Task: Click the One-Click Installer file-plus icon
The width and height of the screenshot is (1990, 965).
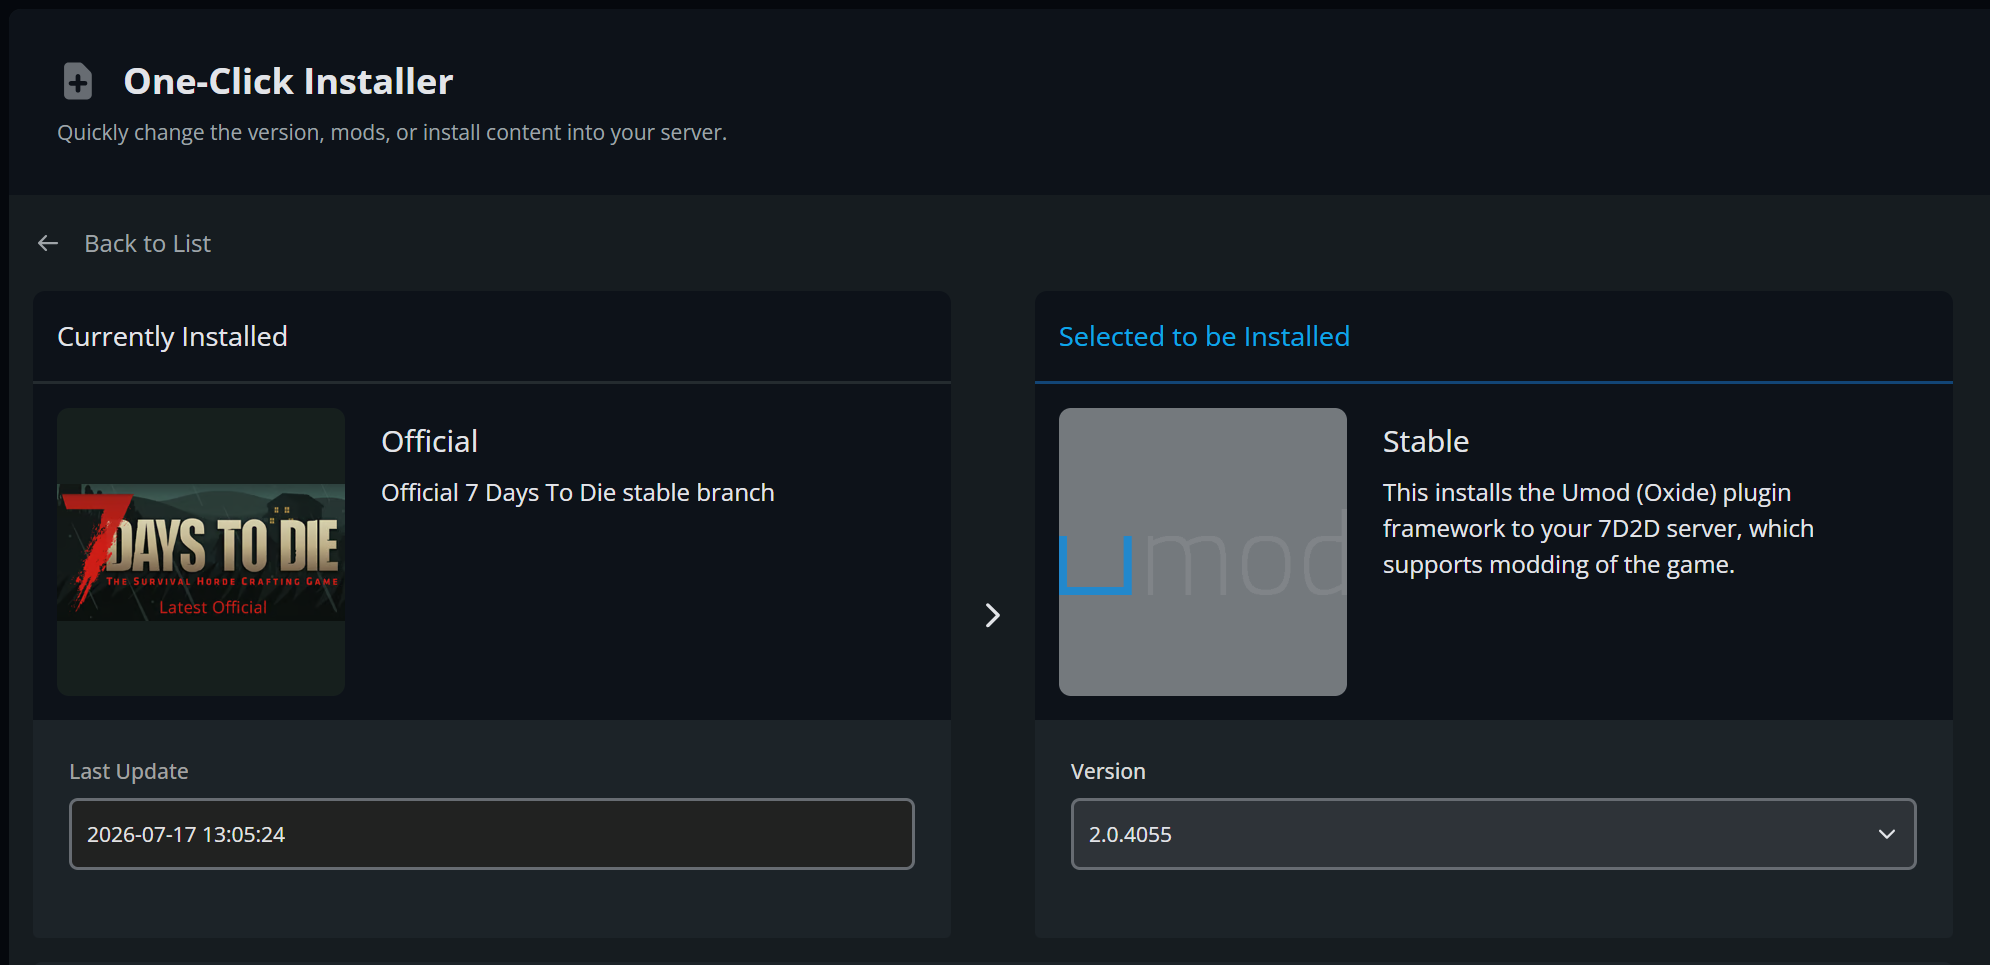Action: (78, 81)
